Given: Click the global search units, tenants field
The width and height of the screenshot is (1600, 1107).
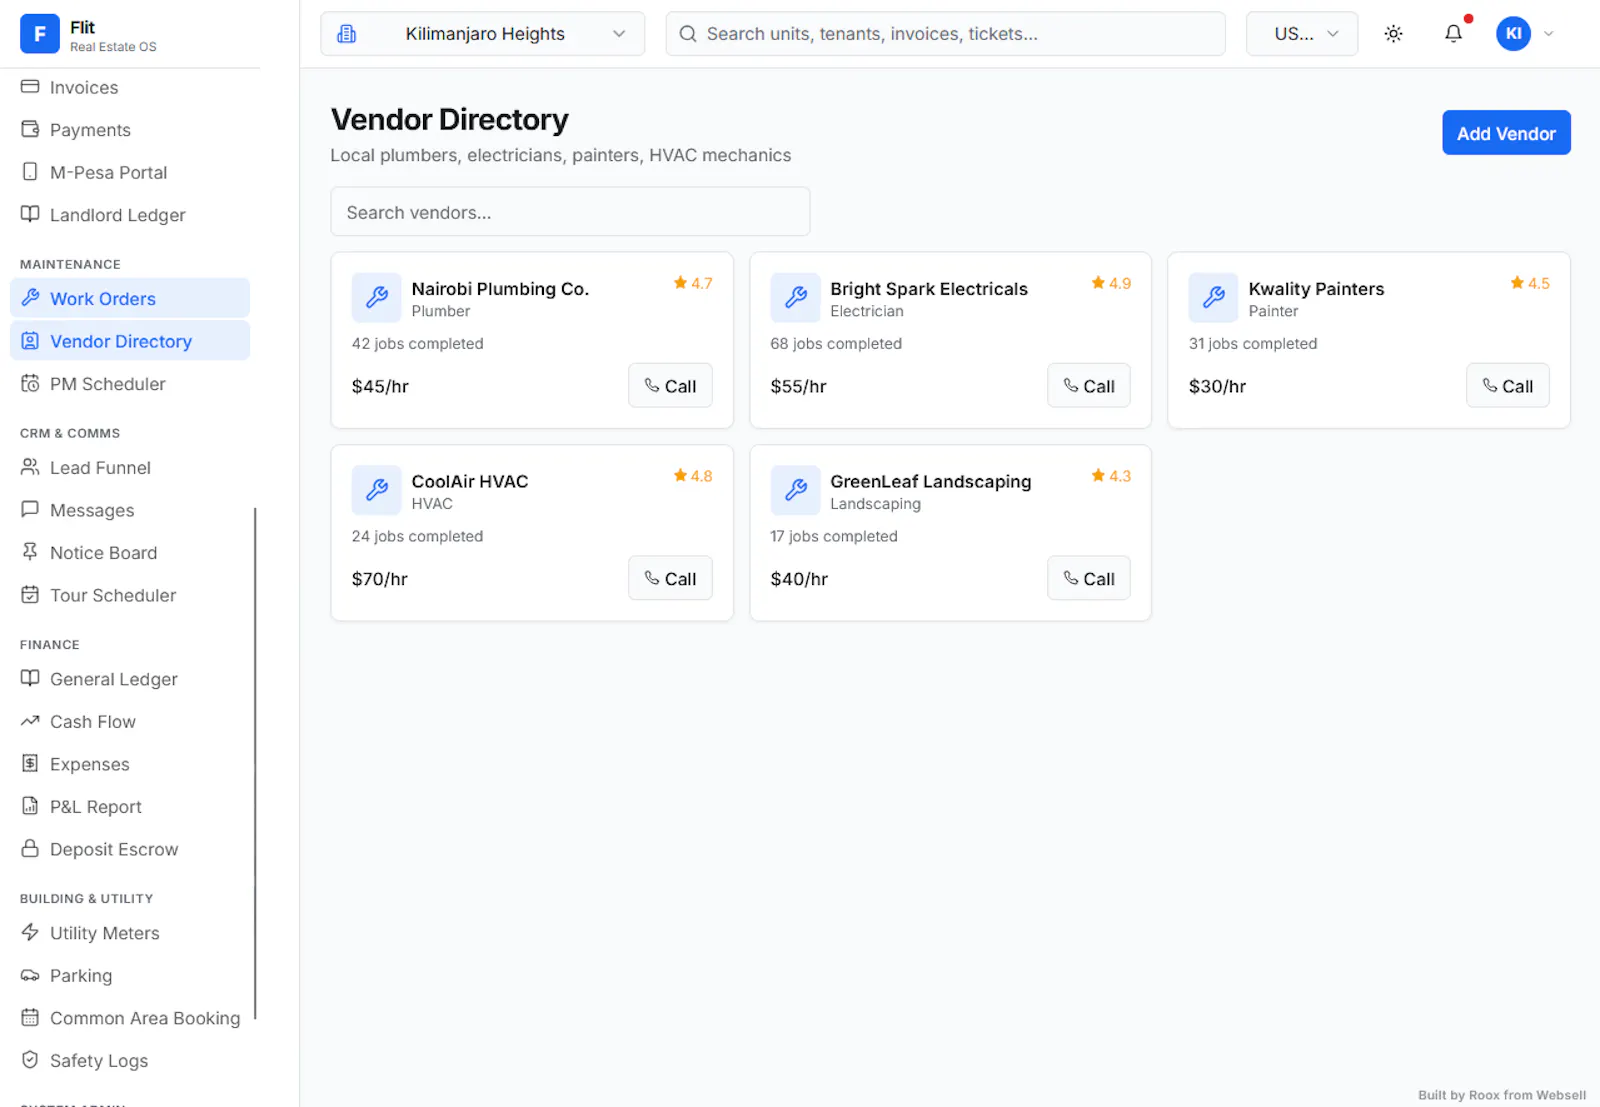Looking at the screenshot, I should (945, 34).
